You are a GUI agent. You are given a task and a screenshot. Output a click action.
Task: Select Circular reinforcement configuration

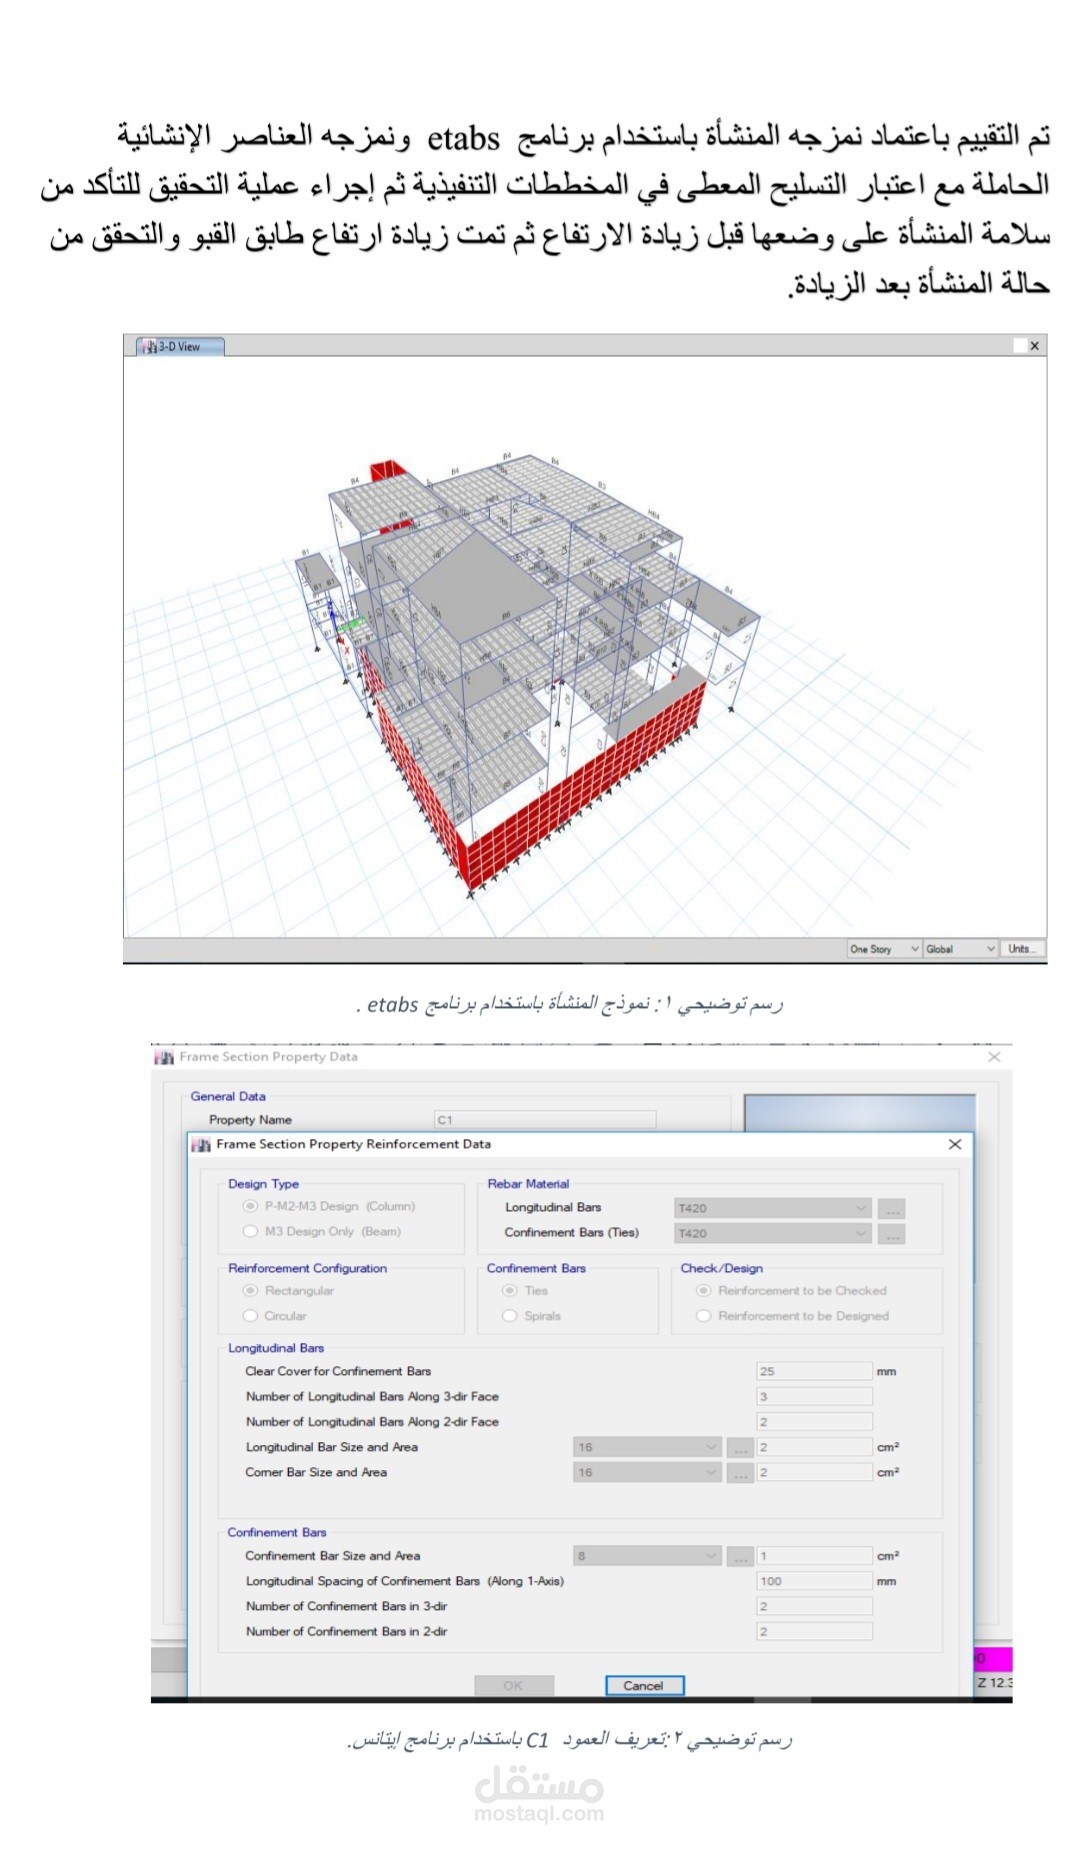251,1316
